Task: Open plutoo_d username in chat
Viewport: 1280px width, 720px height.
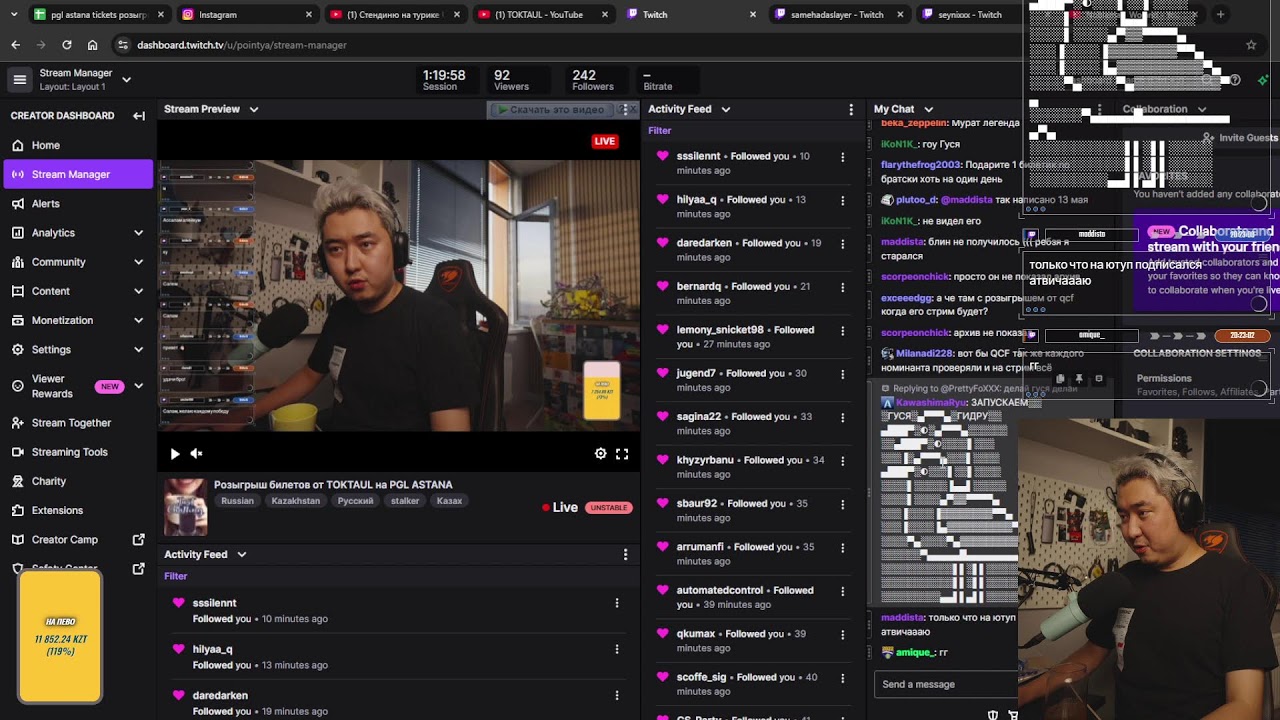Action: coord(916,200)
